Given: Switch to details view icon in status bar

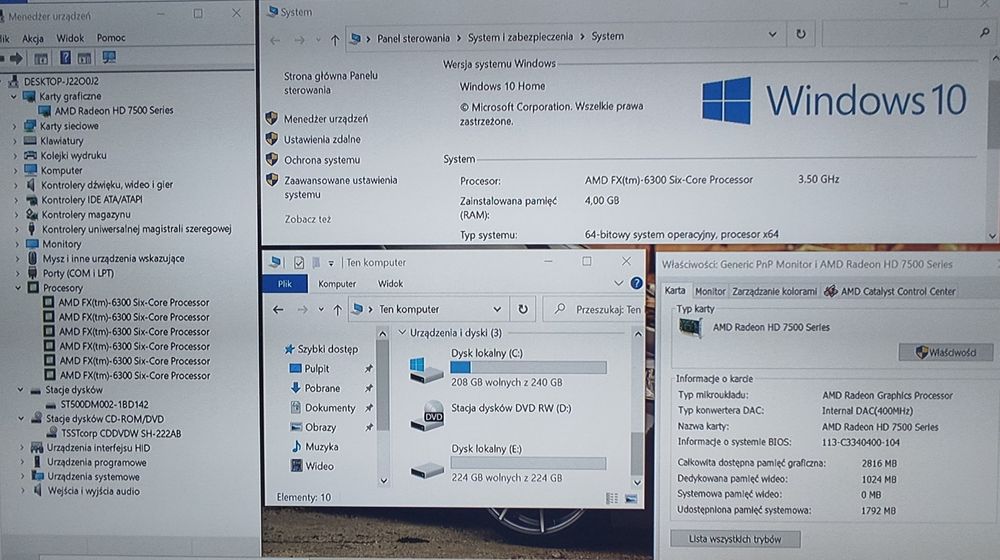Looking at the screenshot, I should (612, 499).
